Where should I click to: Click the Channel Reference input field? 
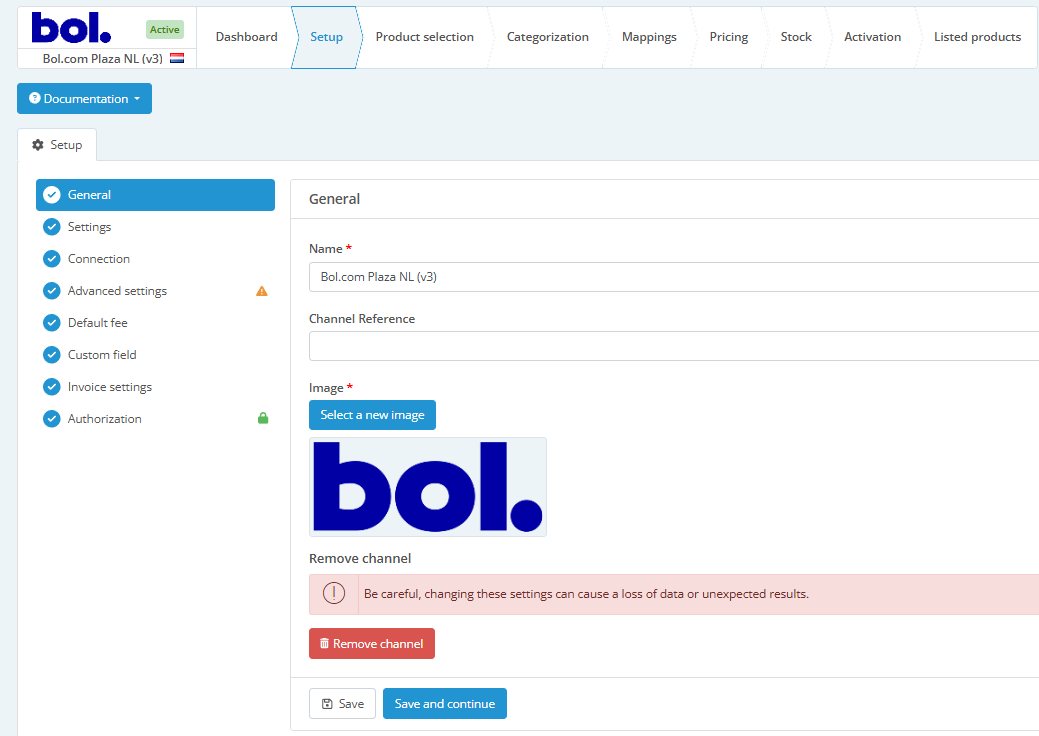click(x=674, y=346)
